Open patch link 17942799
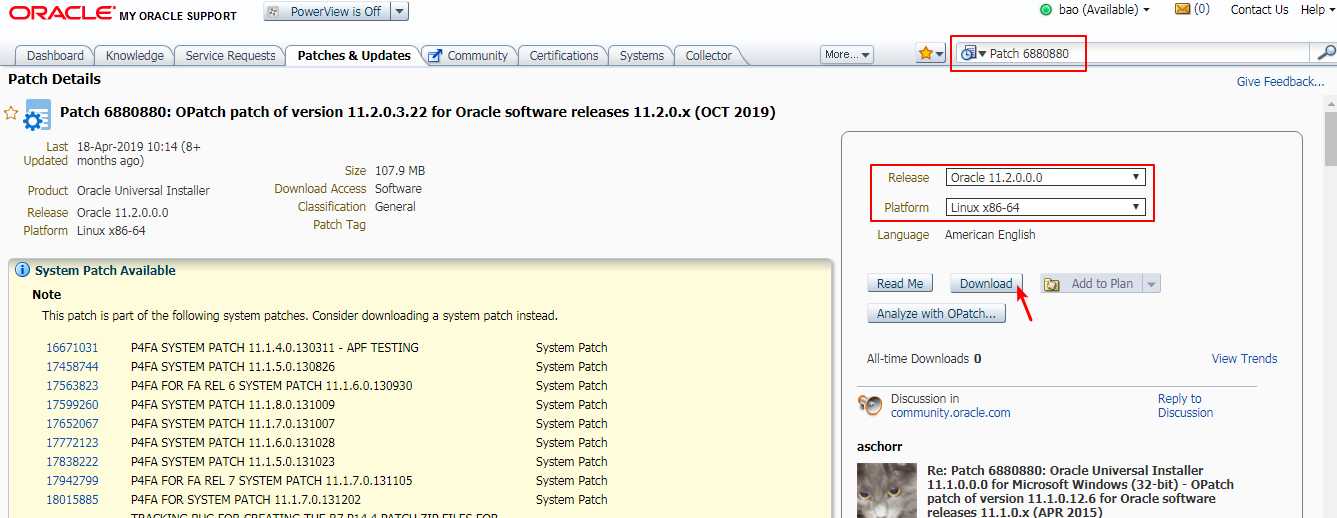Image resolution: width=1337 pixels, height=518 pixels. (72, 481)
